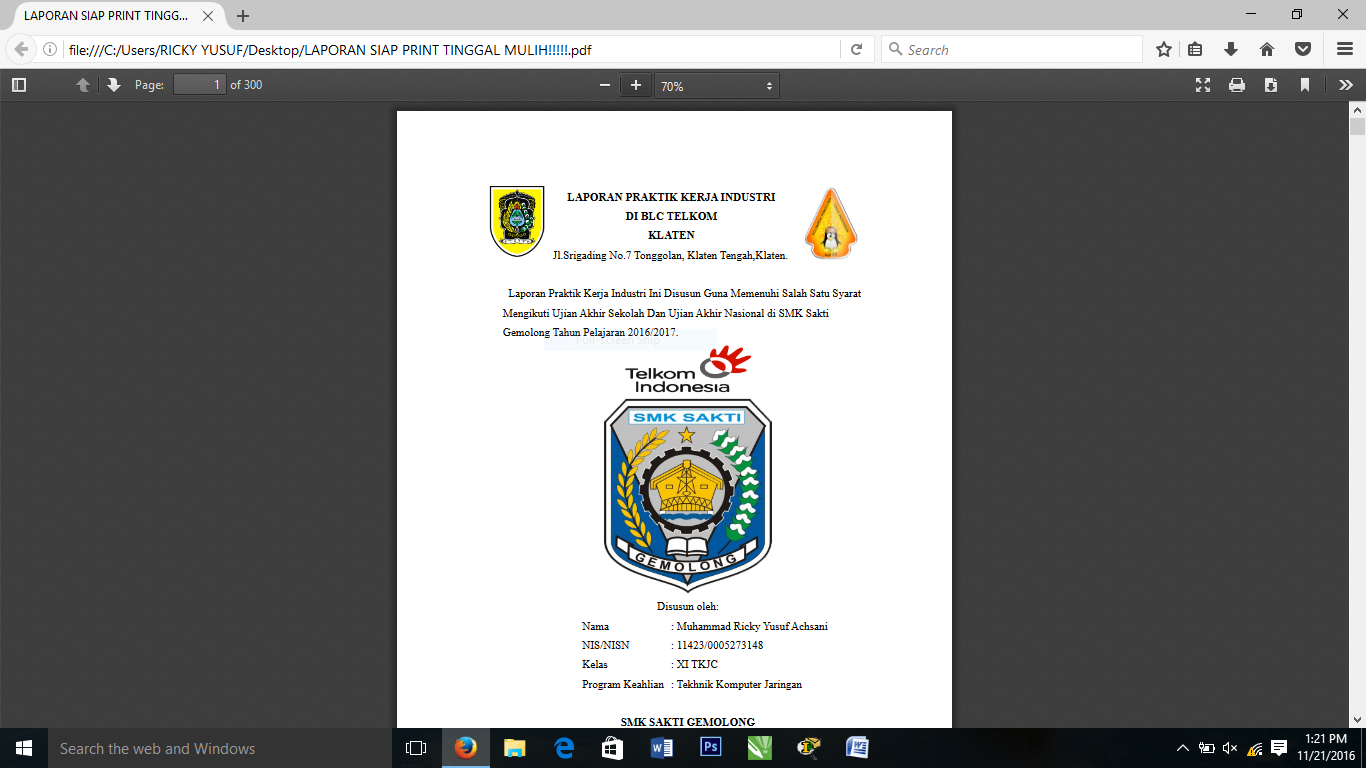Click the muted volume tray icon
1366x768 pixels.
click(1231, 748)
